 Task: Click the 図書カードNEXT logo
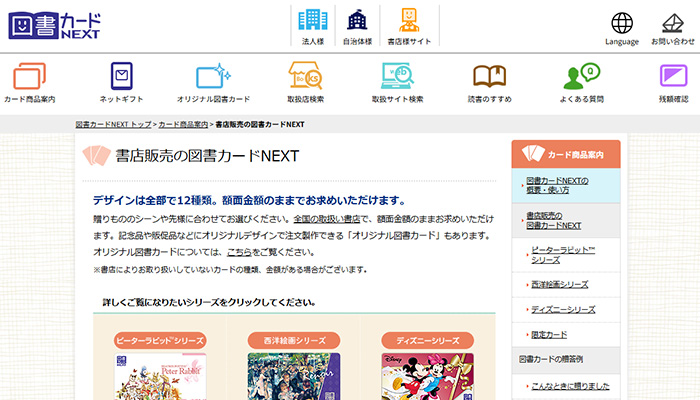pos(54,25)
